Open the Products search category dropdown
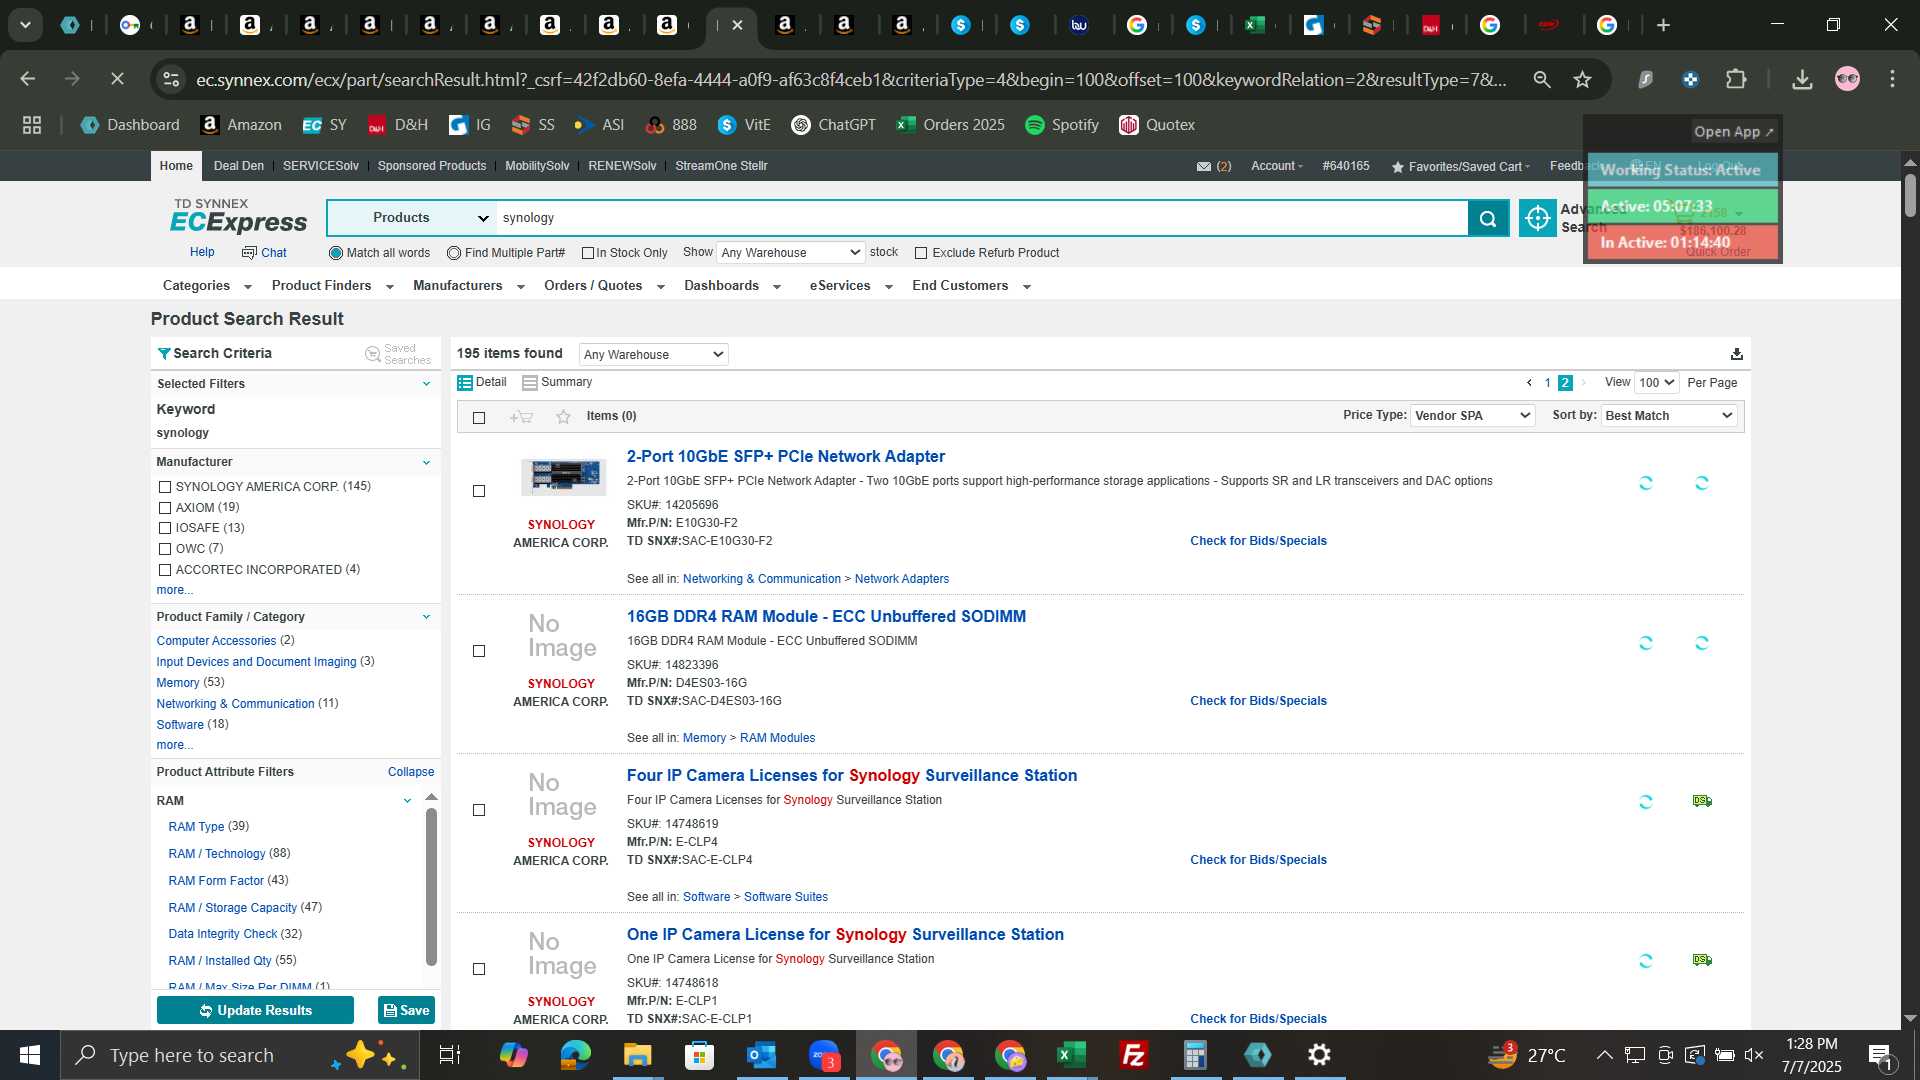This screenshot has width=1920, height=1080. (411, 218)
